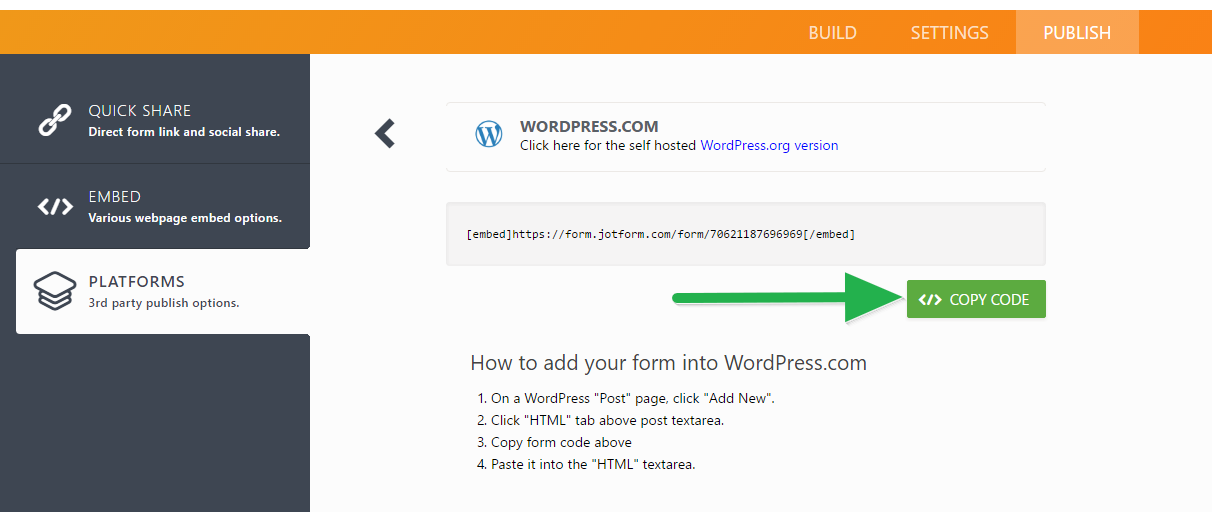Select the PUBLISH tab

click(x=1077, y=33)
